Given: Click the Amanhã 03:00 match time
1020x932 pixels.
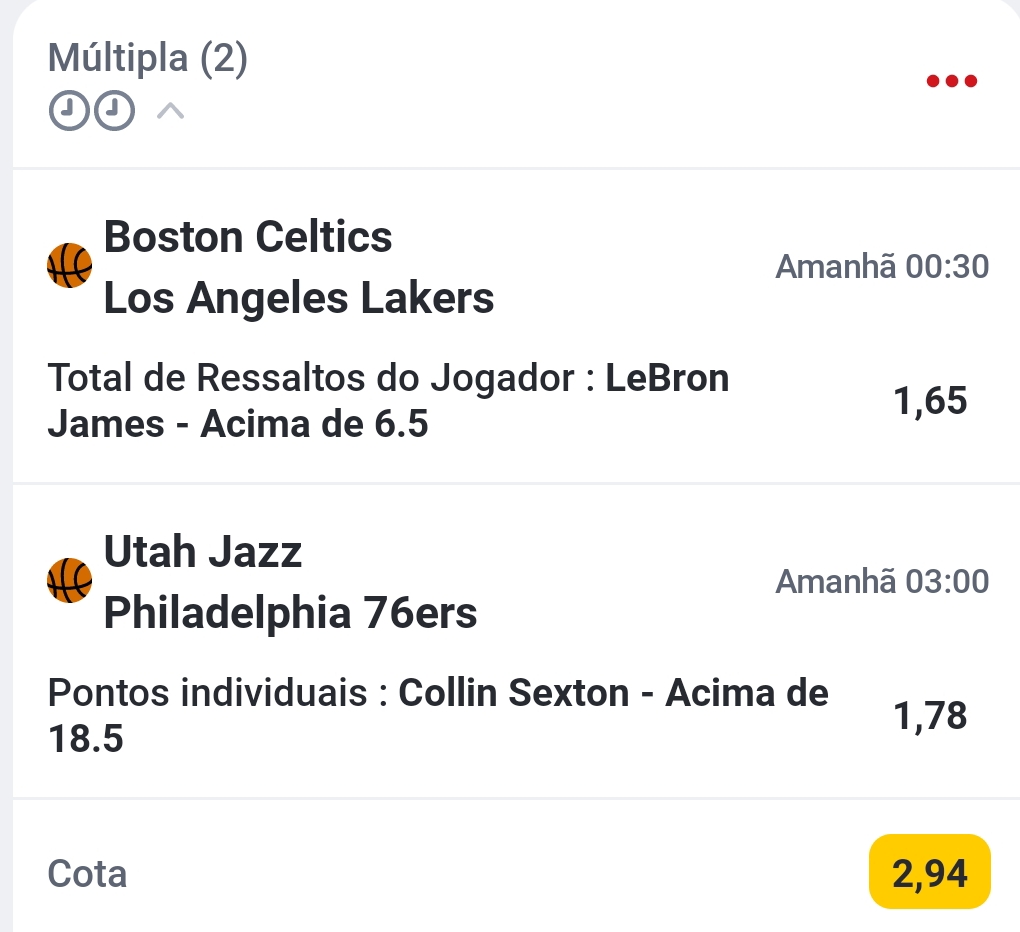Looking at the screenshot, I should [882, 581].
